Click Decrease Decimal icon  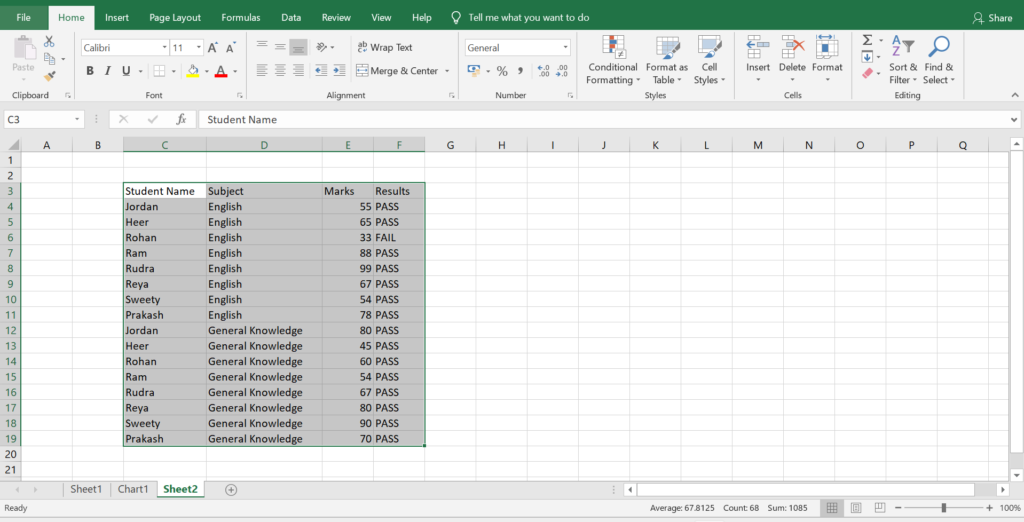(562, 71)
